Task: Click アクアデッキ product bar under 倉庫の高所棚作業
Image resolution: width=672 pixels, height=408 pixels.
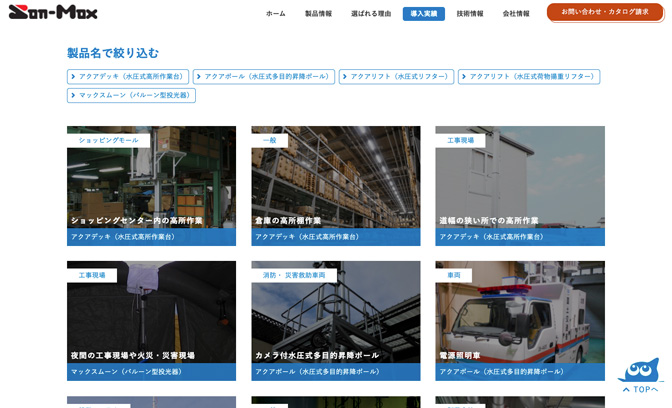Action: (336, 237)
